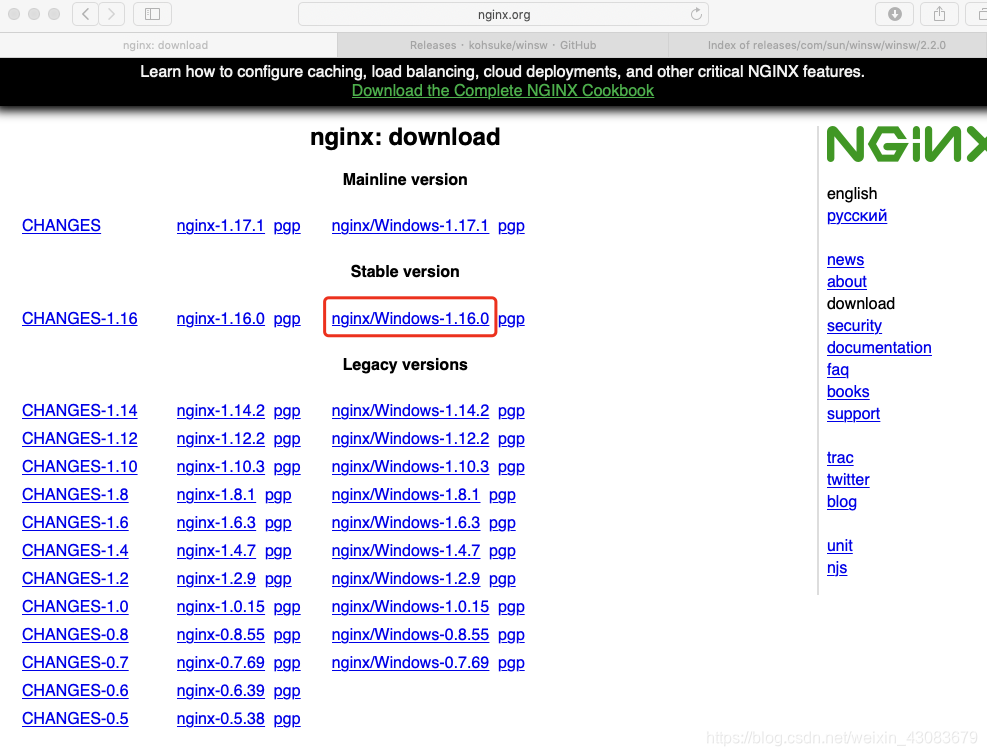Download nginx/Windows-1.4.7
Screen dimensions: 987x756
[x=405, y=550]
